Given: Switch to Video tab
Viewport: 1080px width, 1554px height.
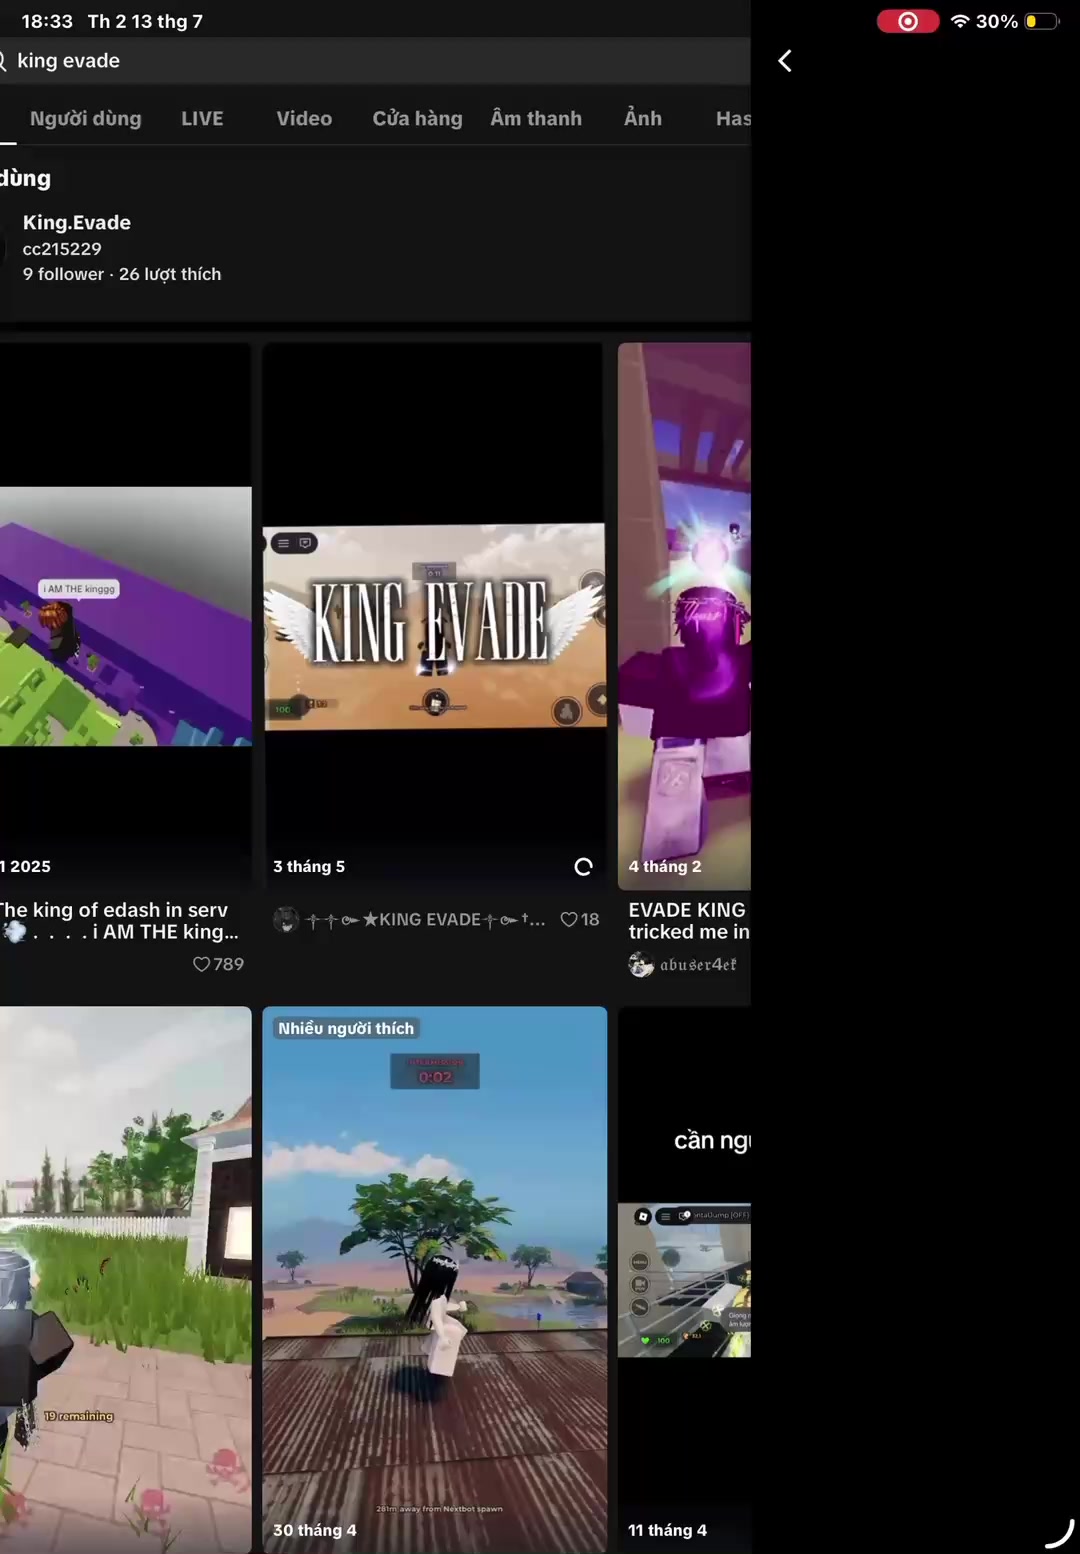Looking at the screenshot, I should 304,118.
